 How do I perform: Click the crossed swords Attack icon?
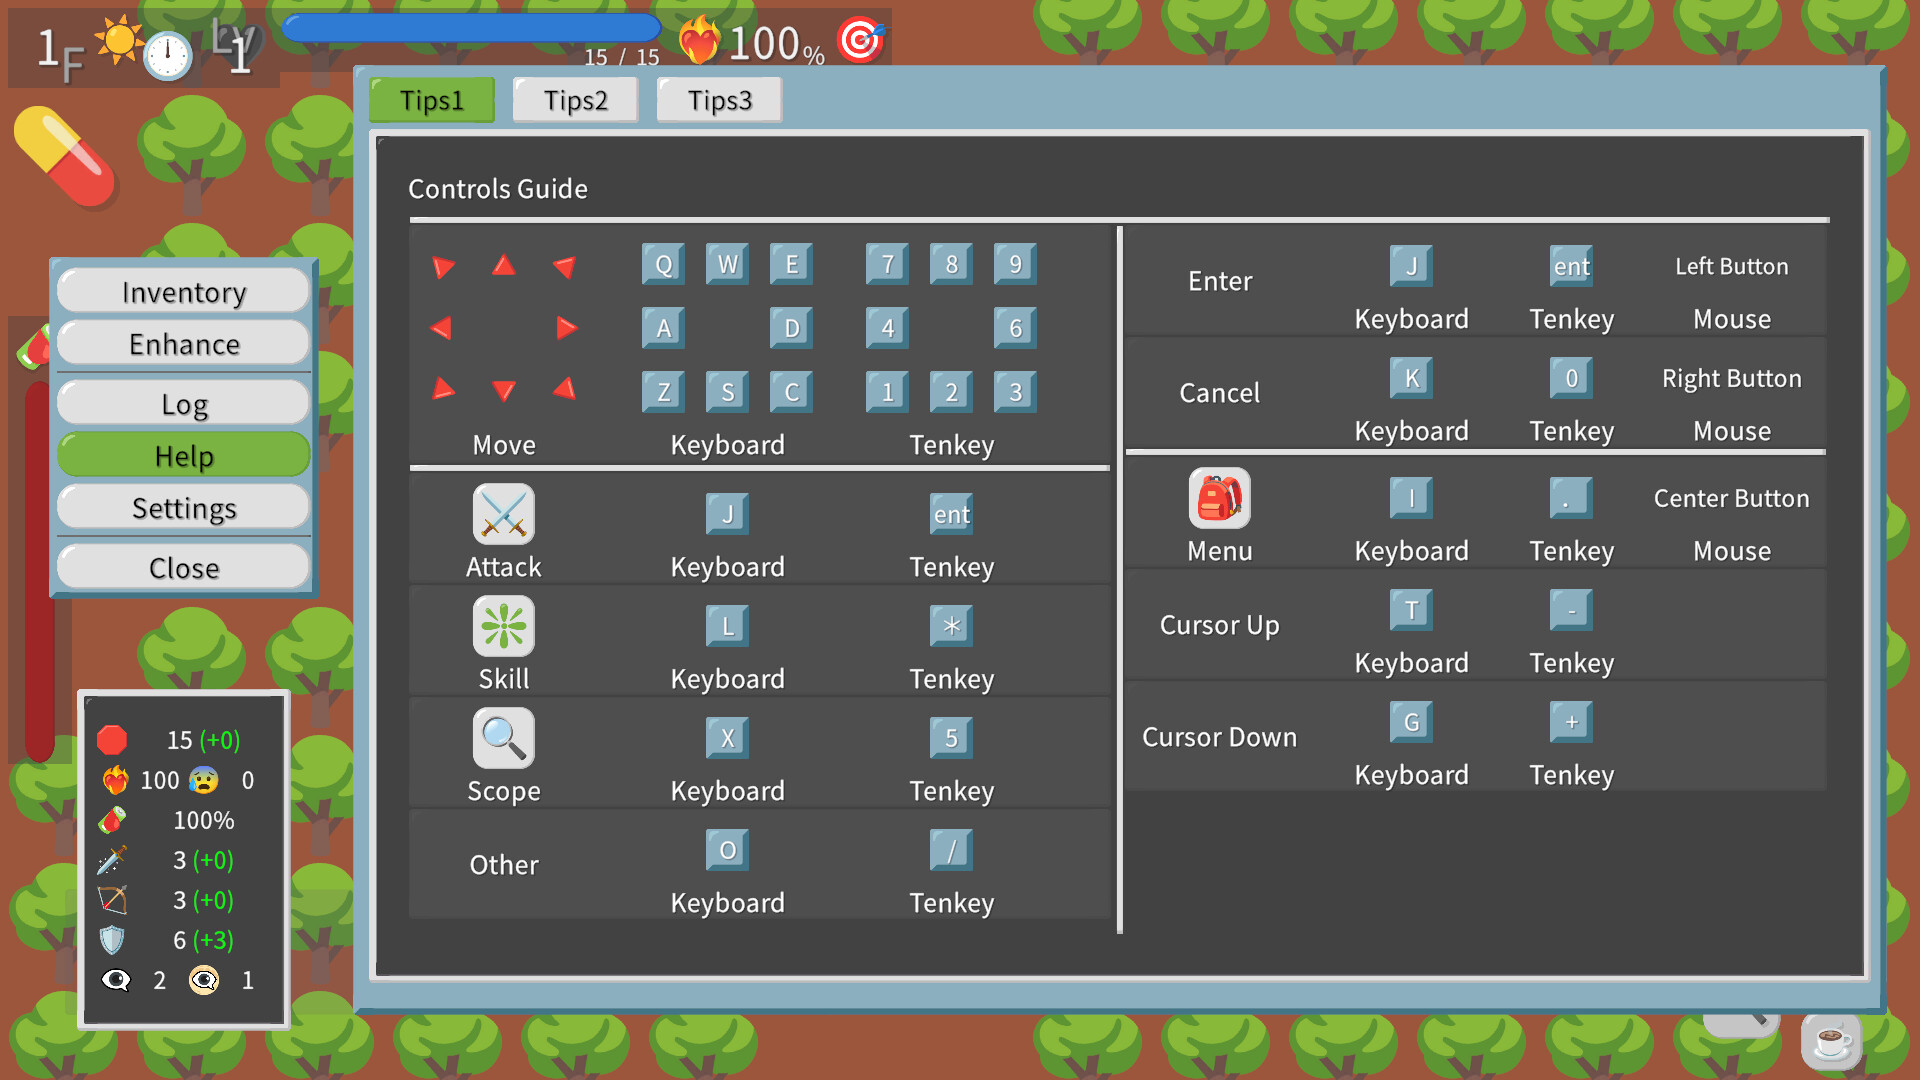click(x=503, y=513)
